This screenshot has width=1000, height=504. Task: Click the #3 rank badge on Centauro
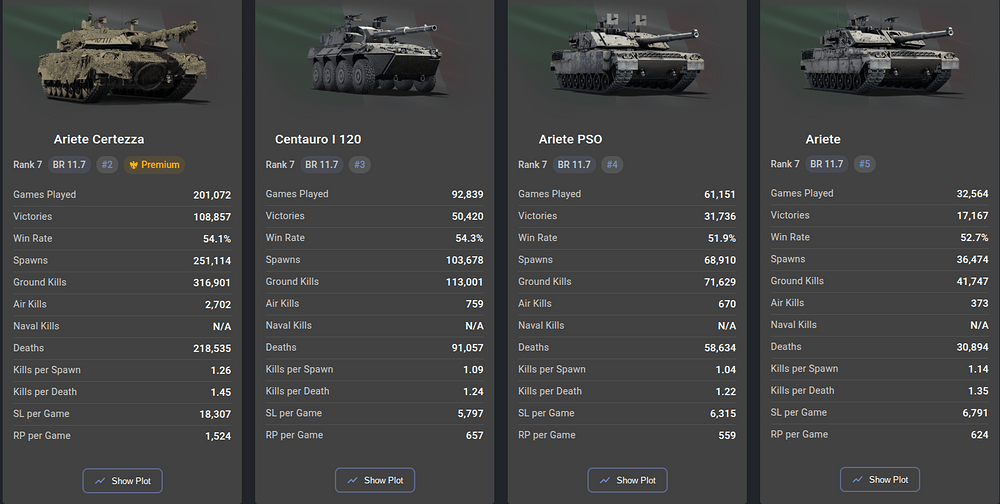[360, 165]
